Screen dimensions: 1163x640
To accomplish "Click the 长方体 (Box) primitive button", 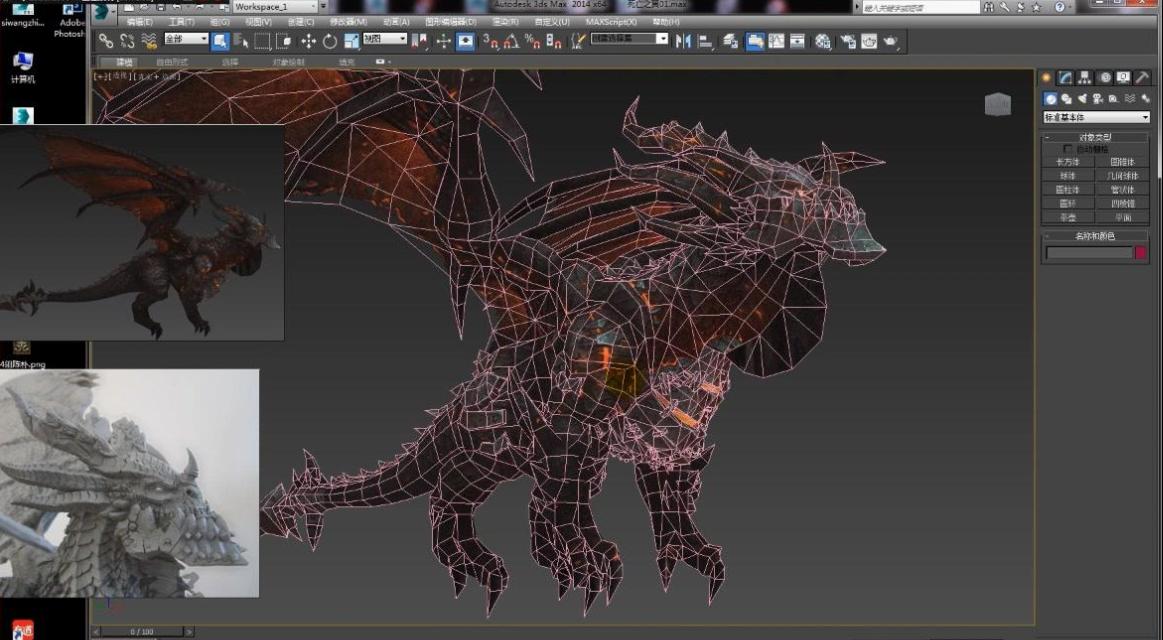I will (x=1067, y=162).
